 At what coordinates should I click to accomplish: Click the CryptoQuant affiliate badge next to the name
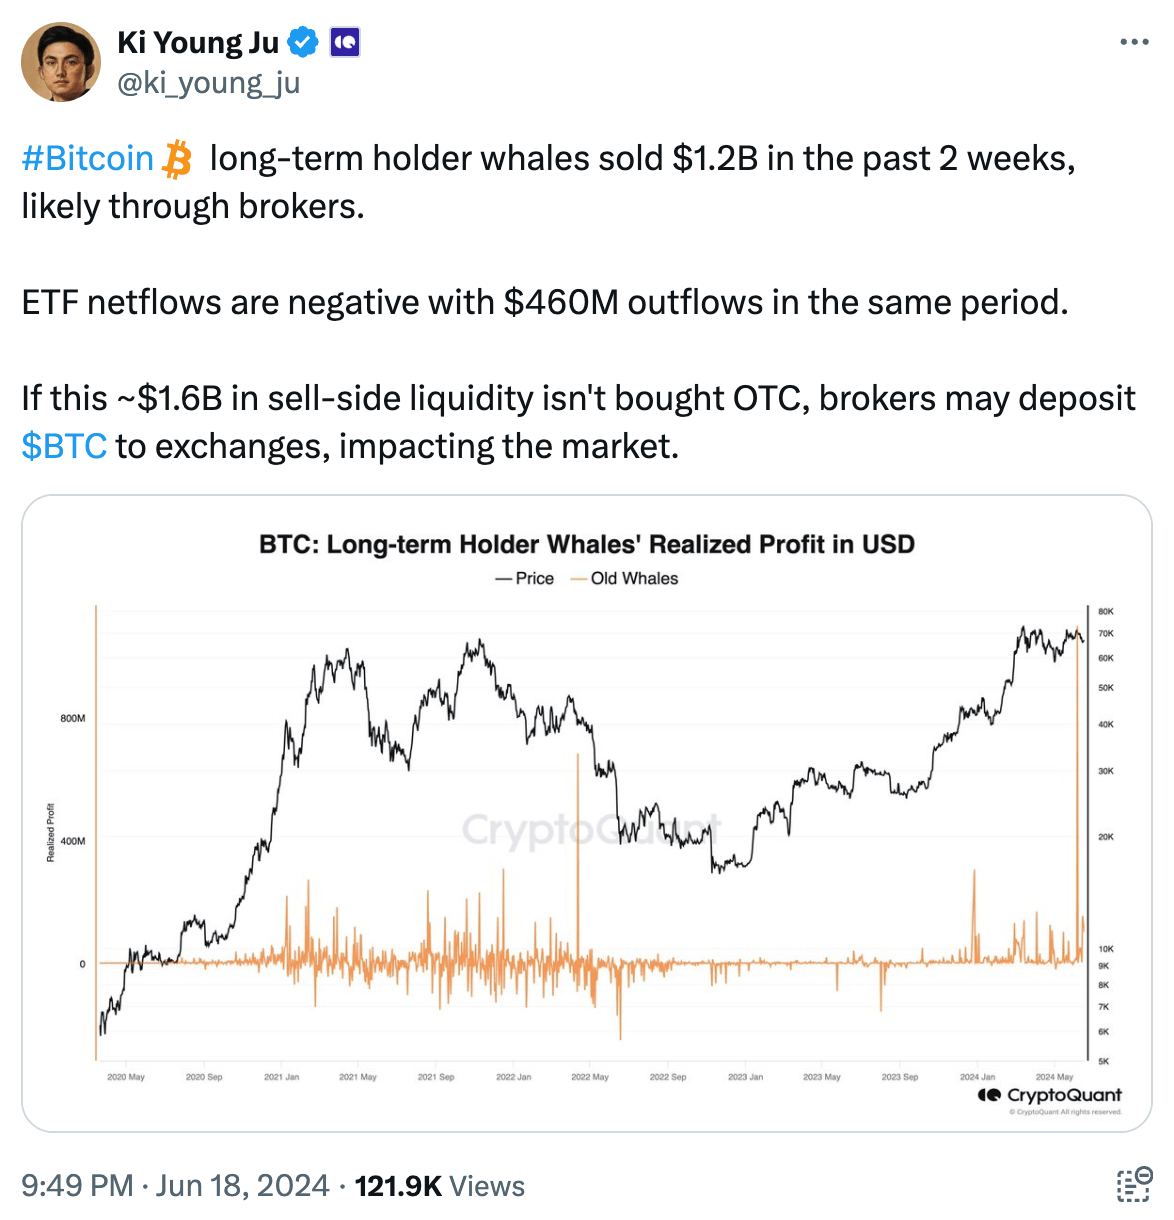pyautogui.click(x=345, y=42)
